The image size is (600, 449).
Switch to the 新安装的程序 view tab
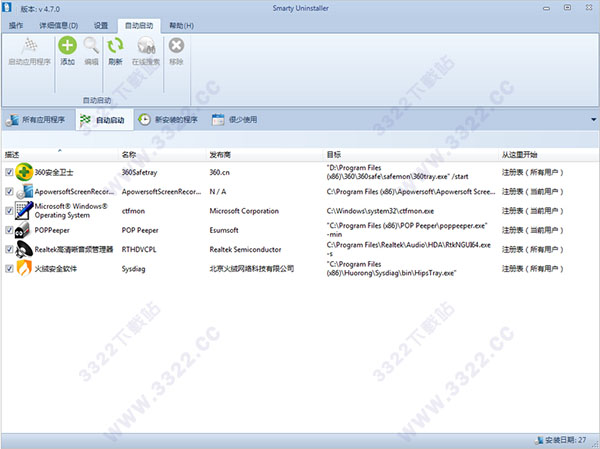pos(168,120)
